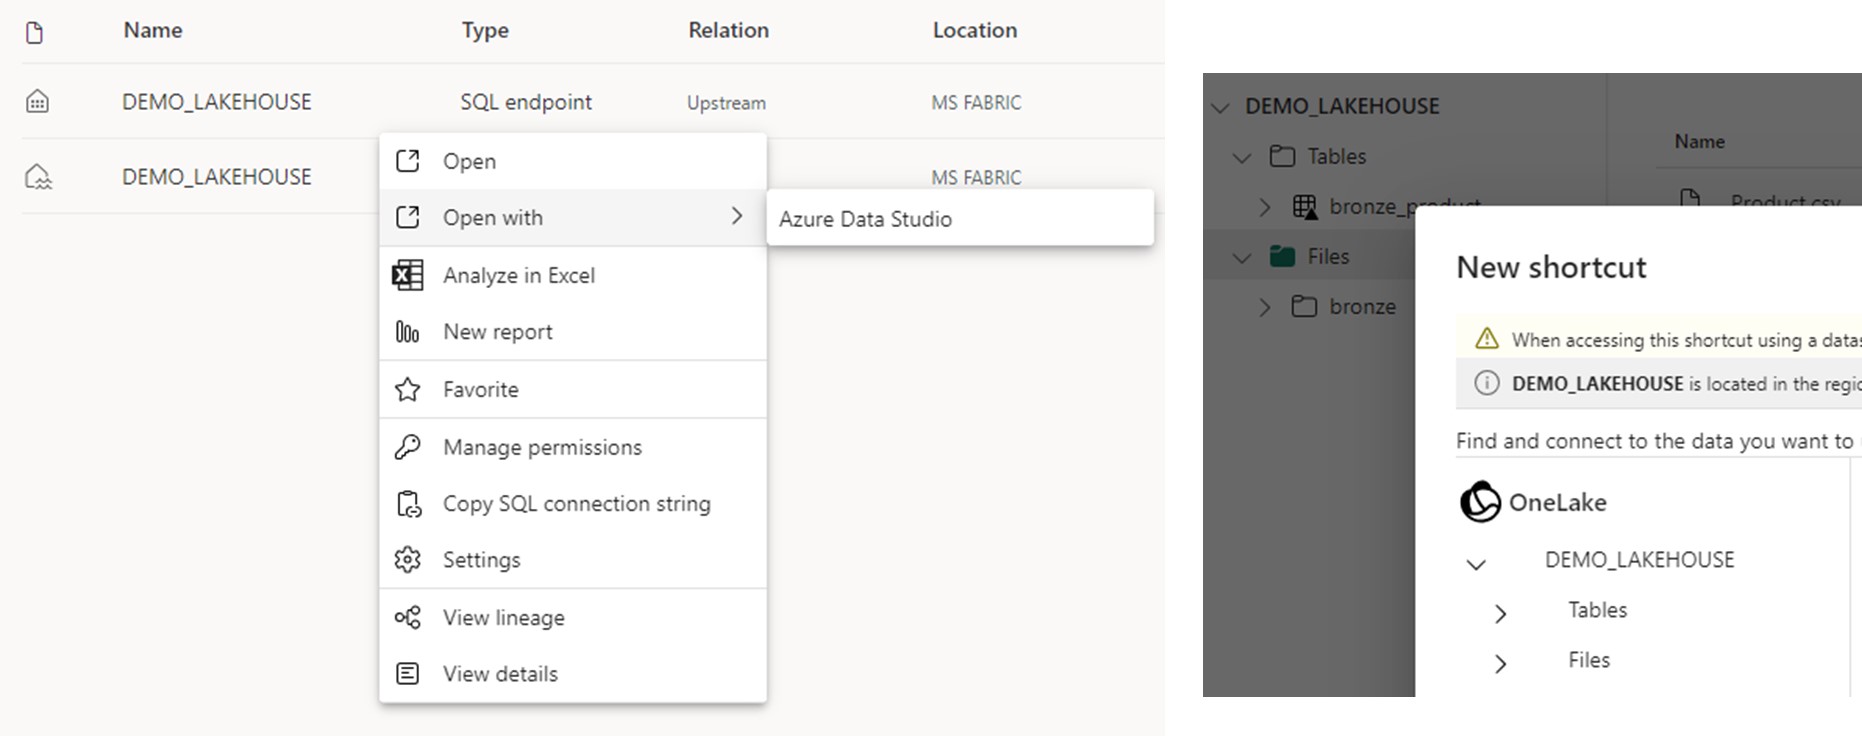
Task: Select View details menu entry
Action: [x=573, y=674]
